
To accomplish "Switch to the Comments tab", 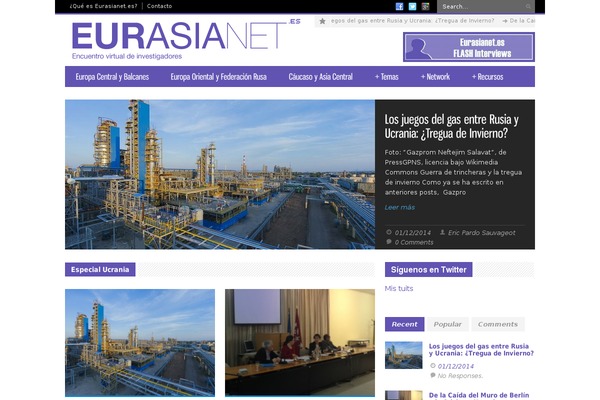I will coord(498,324).
